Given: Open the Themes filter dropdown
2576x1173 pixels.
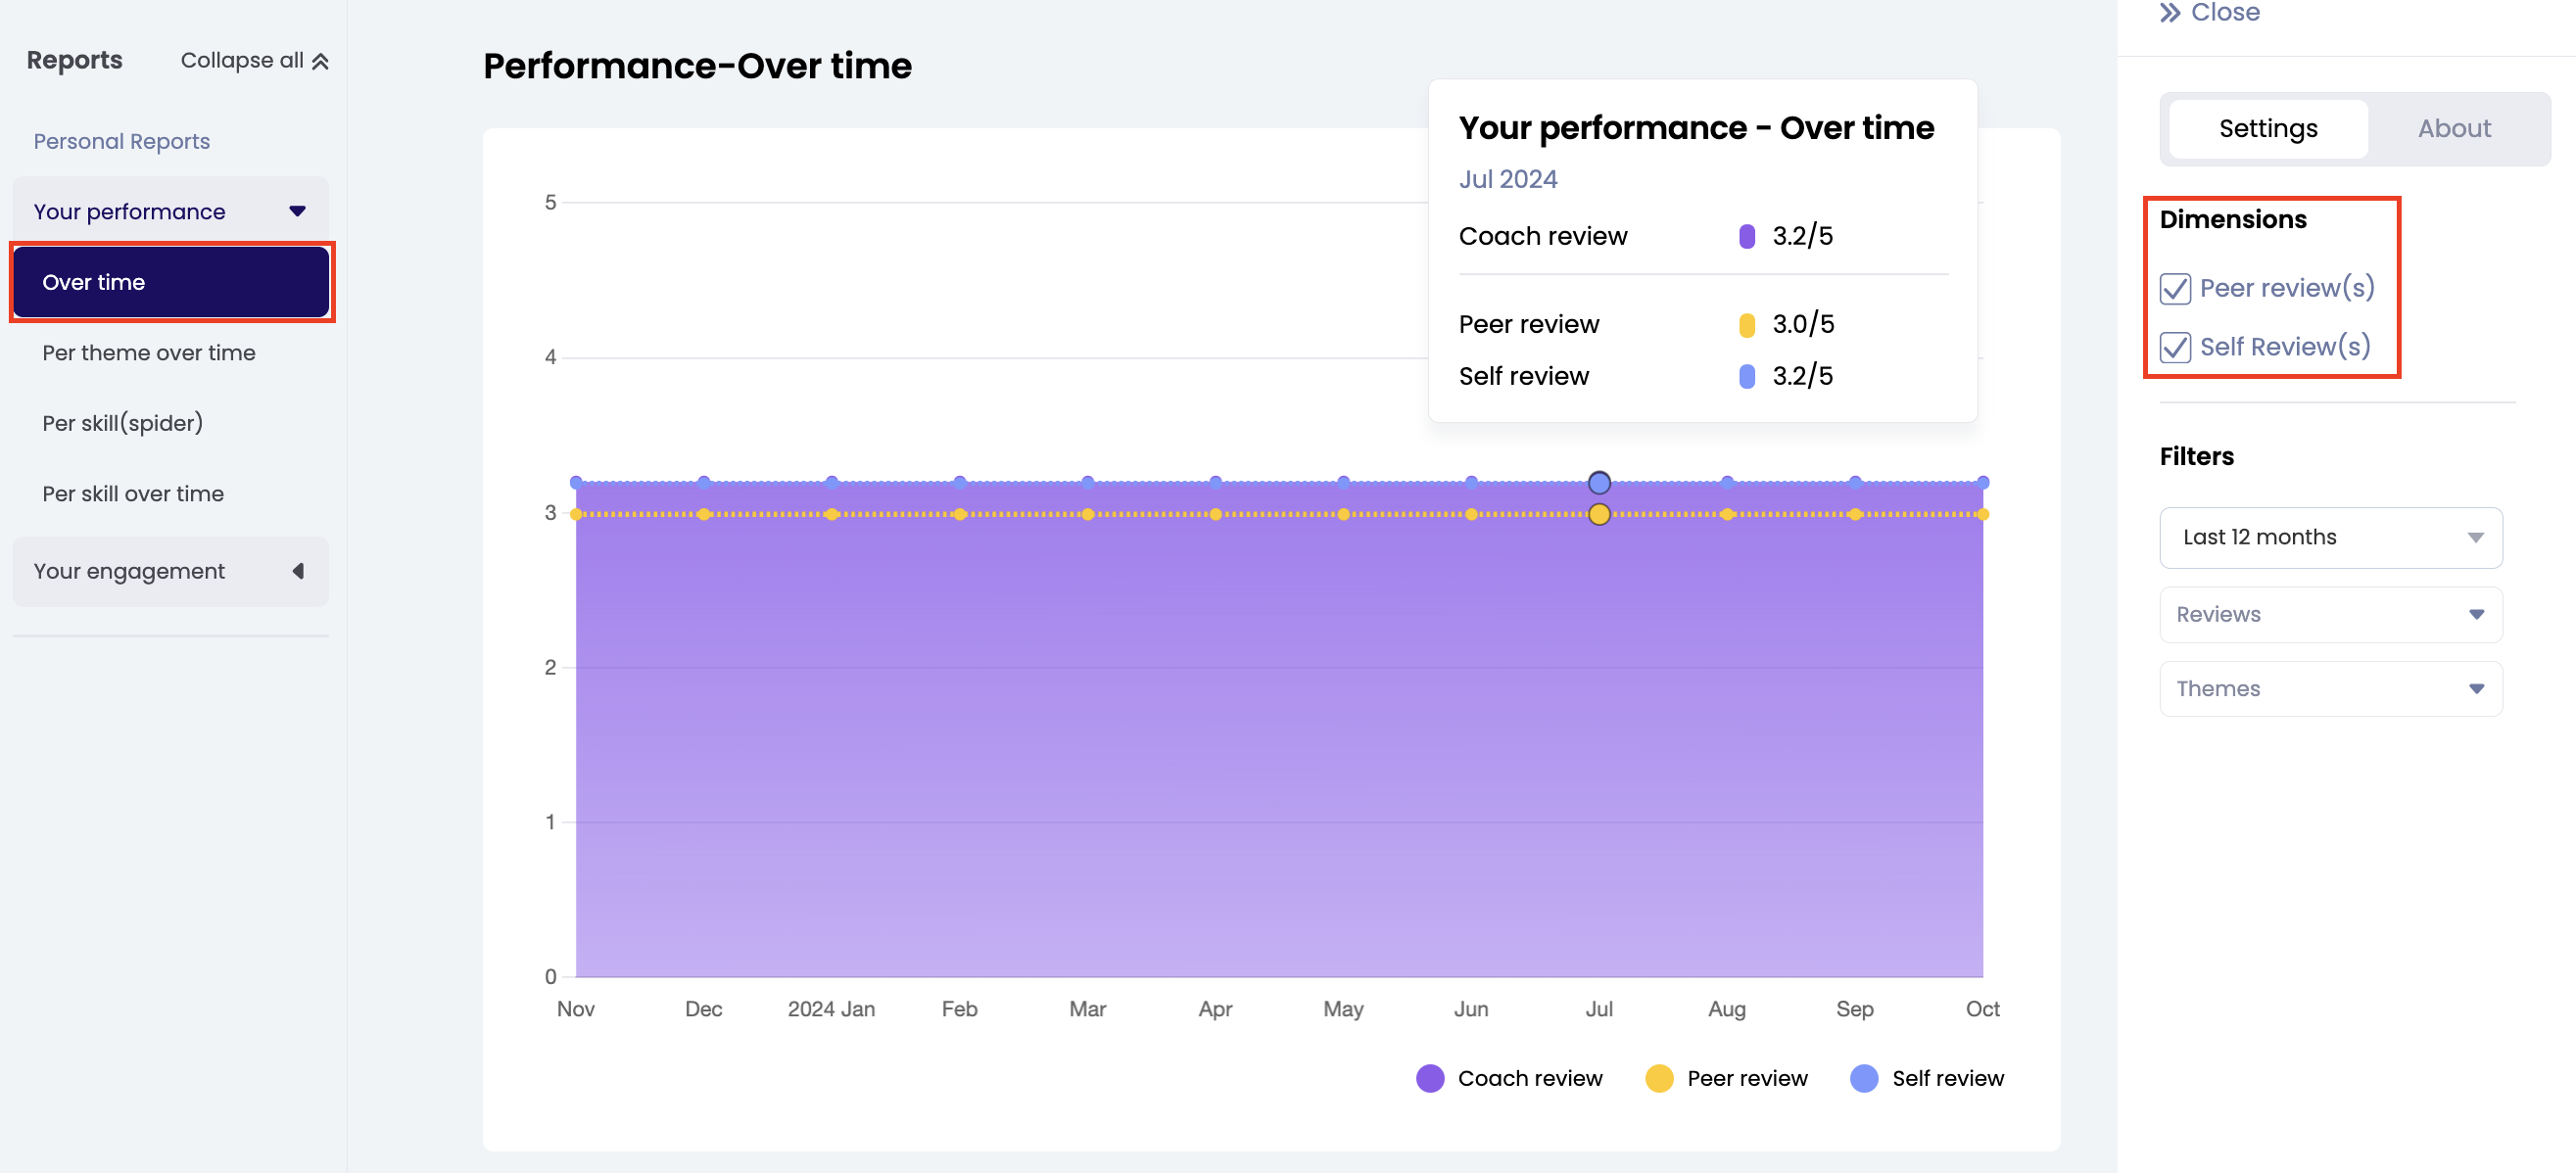Looking at the screenshot, I should click(x=2330, y=688).
